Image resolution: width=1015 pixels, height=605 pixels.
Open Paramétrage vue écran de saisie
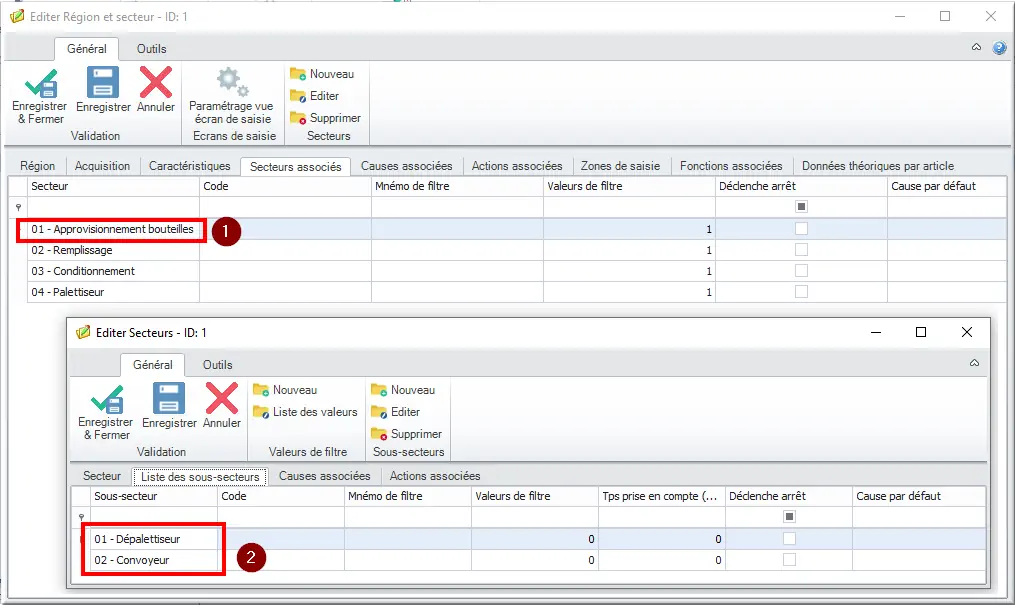tap(231, 95)
